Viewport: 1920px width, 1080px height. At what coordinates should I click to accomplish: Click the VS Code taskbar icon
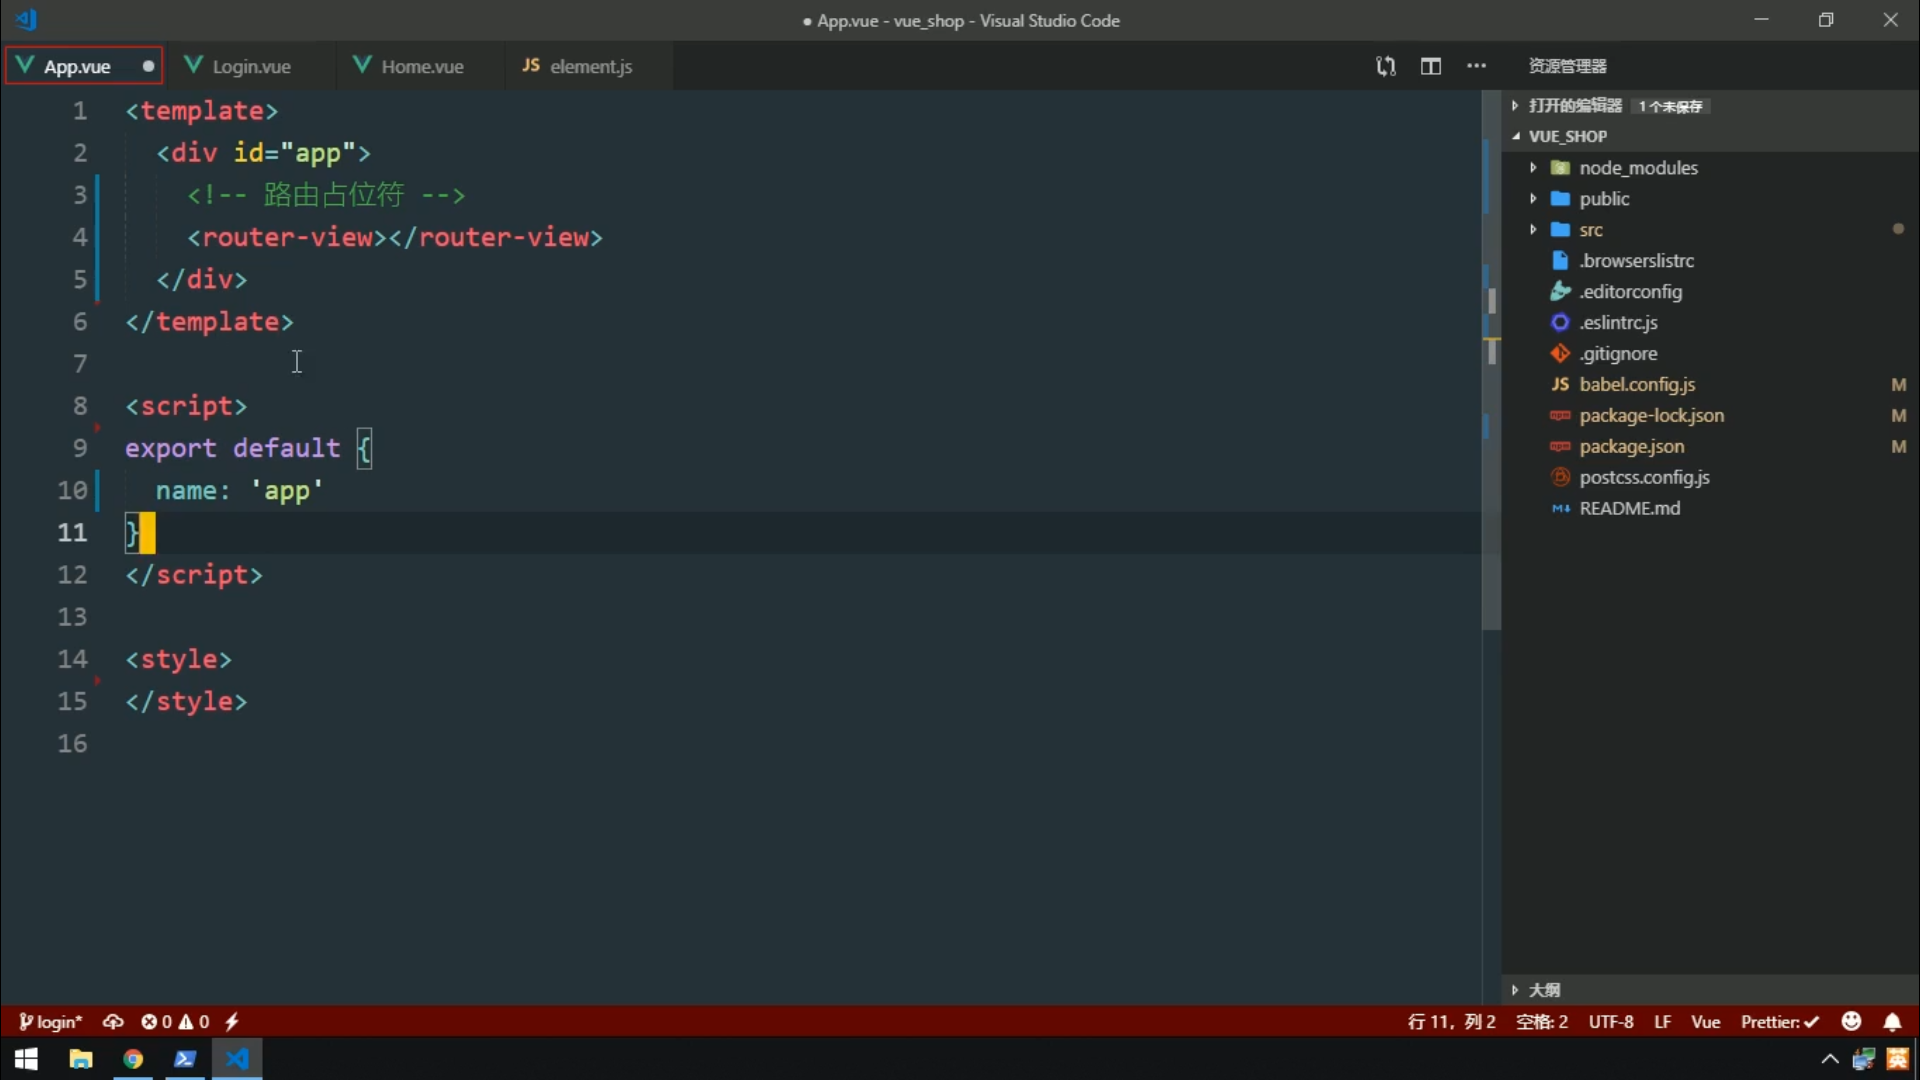click(x=237, y=1059)
